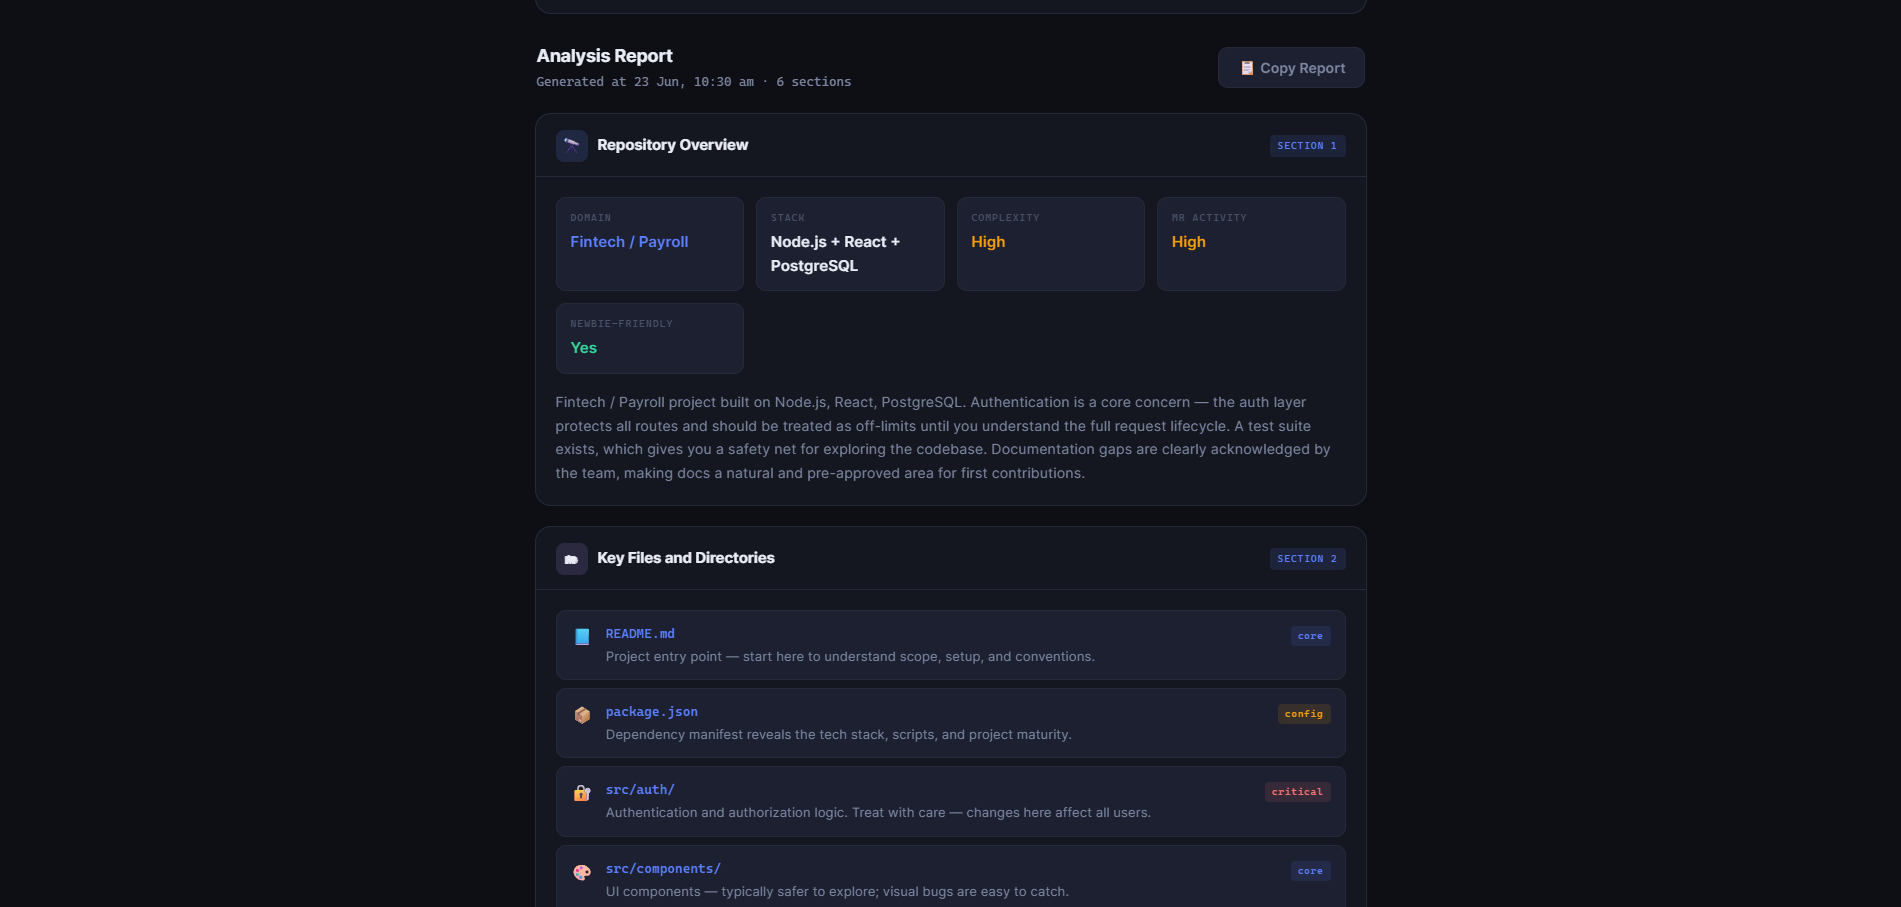1901x907 pixels.
Task: Click the SECTION 2 badge
Action: [x=1307, y=559]
